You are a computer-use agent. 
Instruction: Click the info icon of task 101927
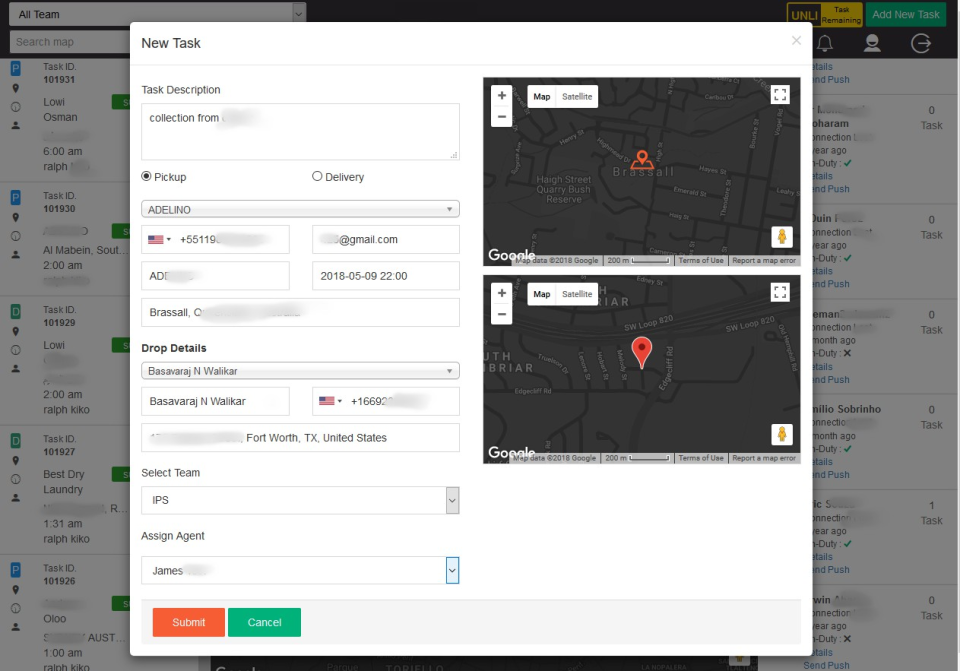pos(16,479)
